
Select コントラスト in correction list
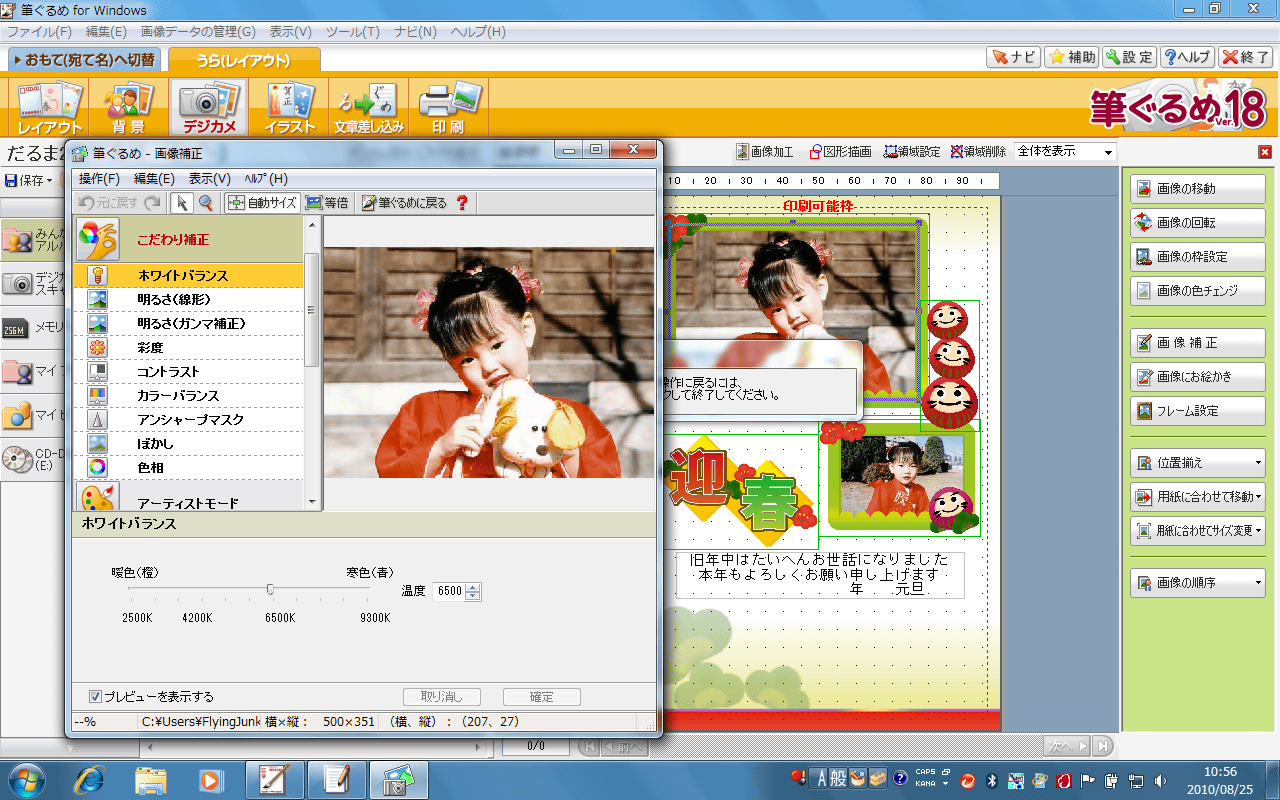pos(188,372)
